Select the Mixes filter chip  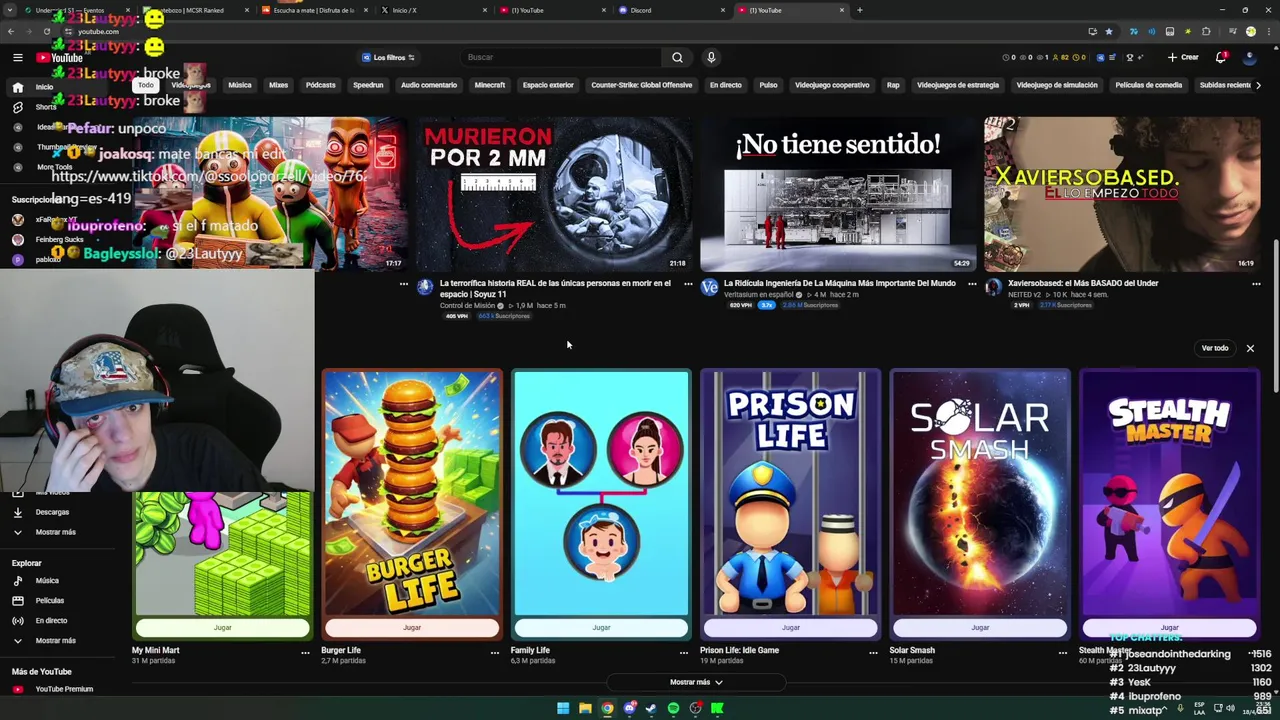pos(278,85)
